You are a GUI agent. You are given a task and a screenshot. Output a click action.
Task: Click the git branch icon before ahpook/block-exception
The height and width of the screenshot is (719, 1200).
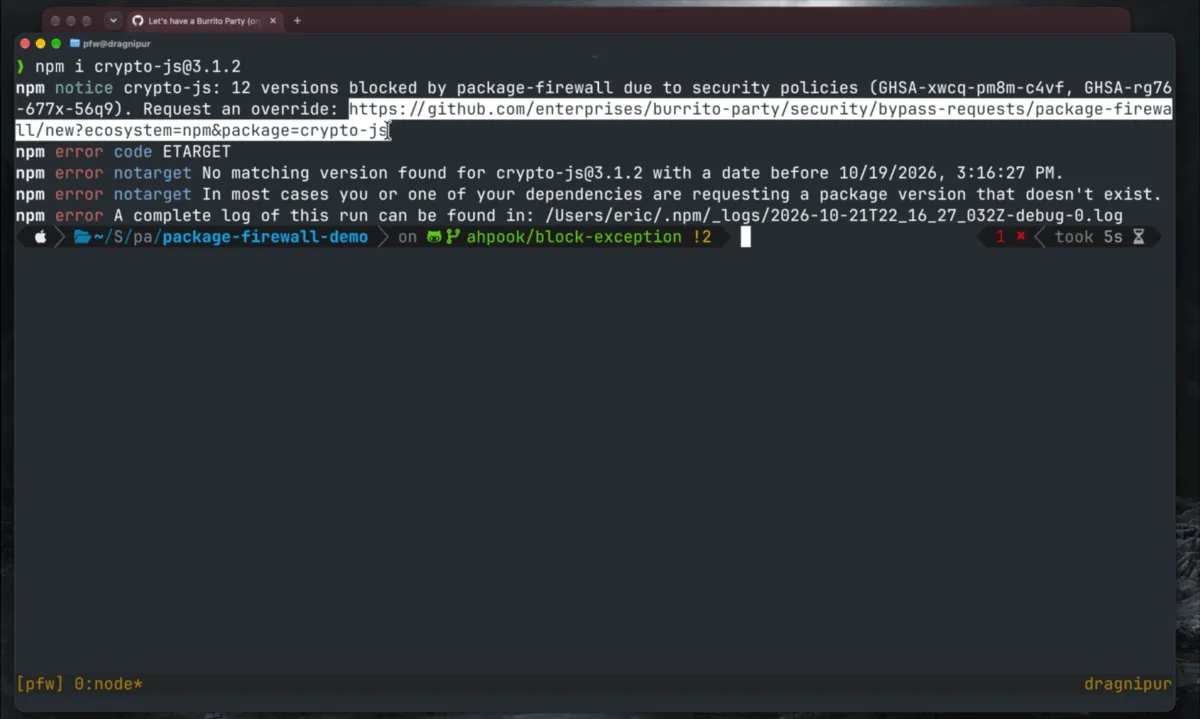point(453,237)
